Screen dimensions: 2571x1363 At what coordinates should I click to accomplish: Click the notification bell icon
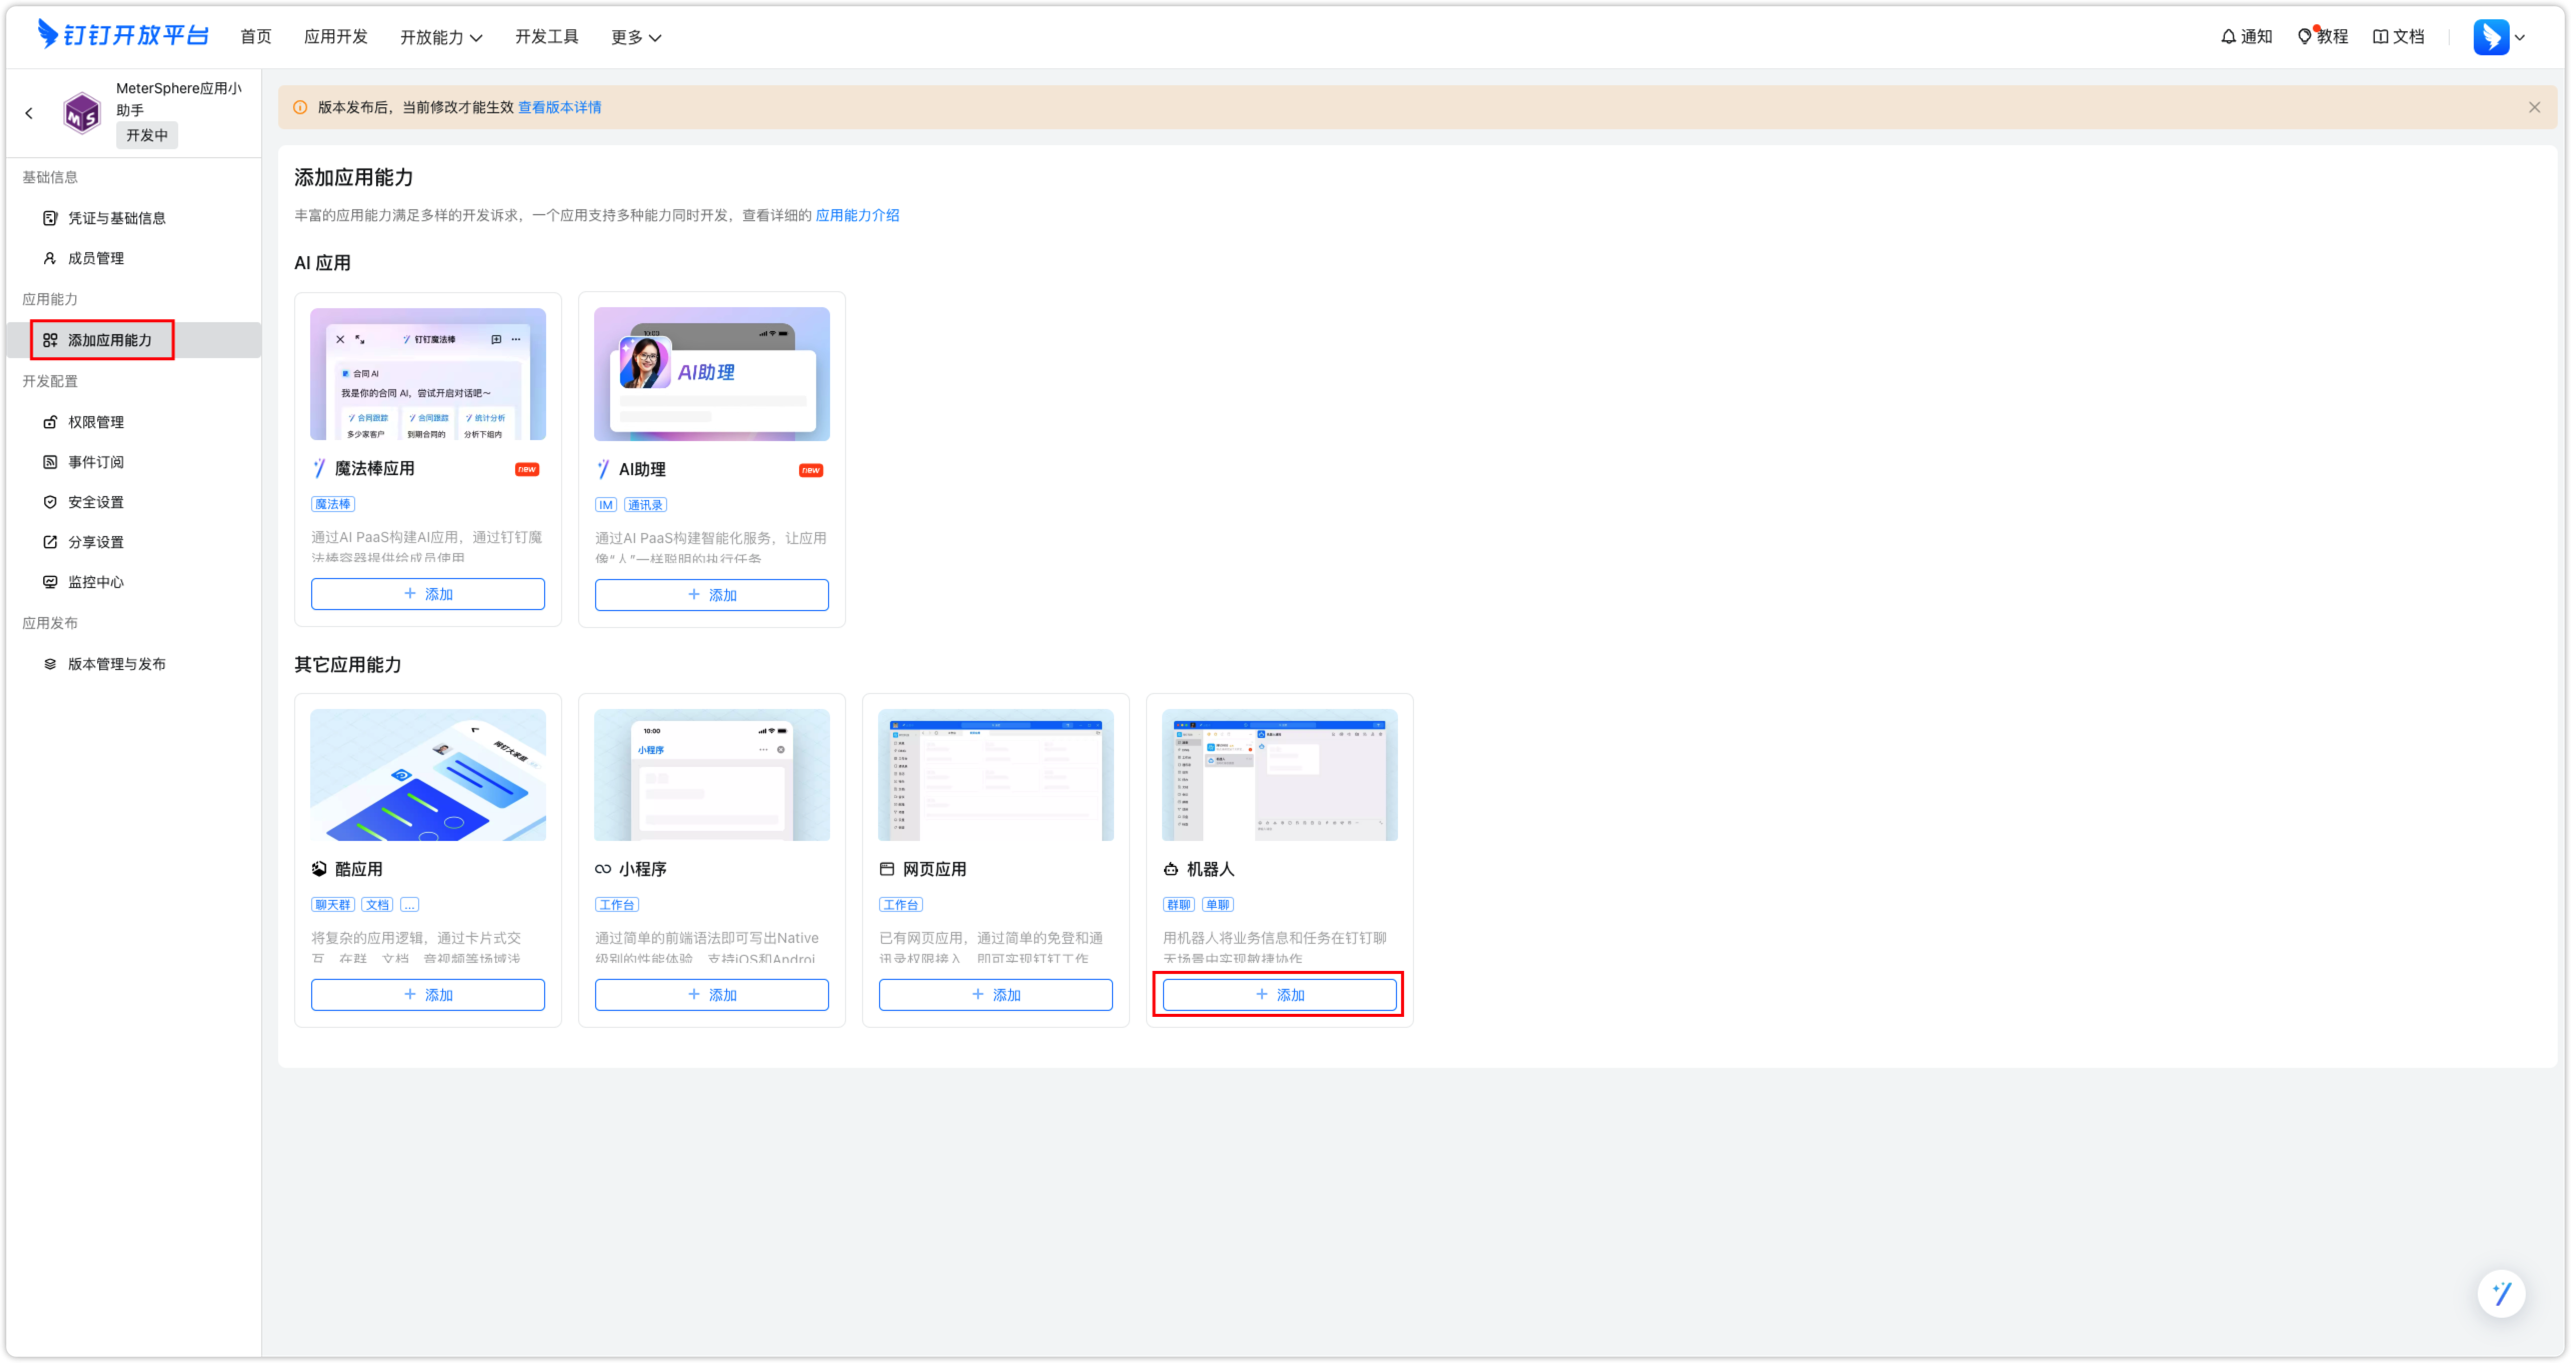2228,37
